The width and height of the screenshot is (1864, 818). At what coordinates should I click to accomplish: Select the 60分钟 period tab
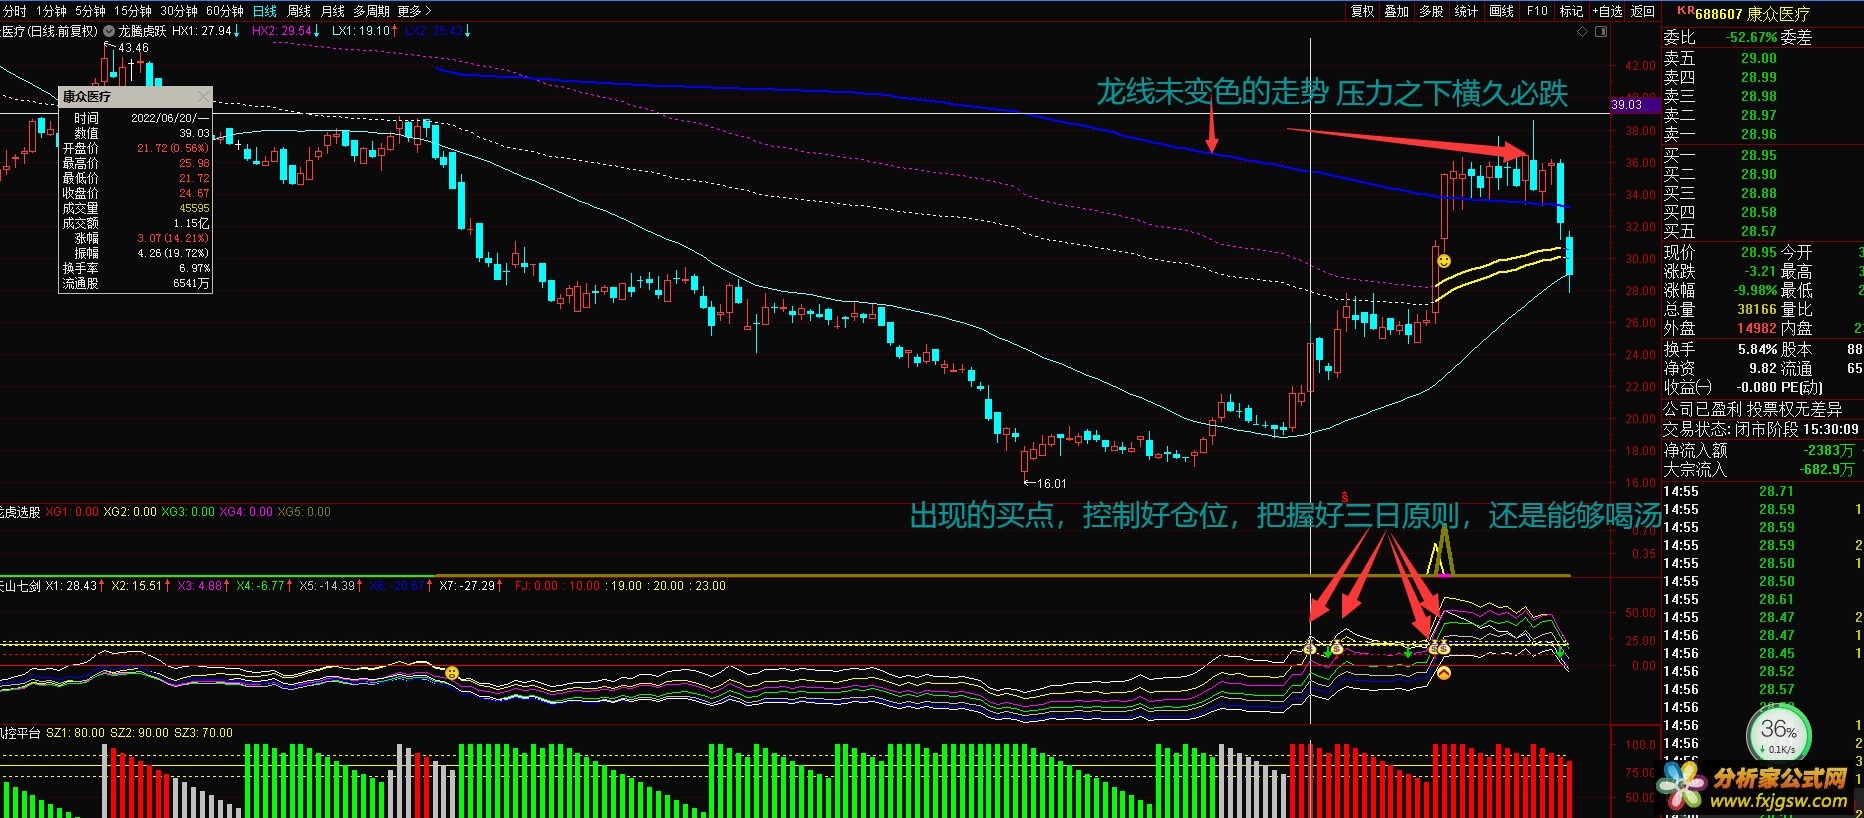(225, 11)
